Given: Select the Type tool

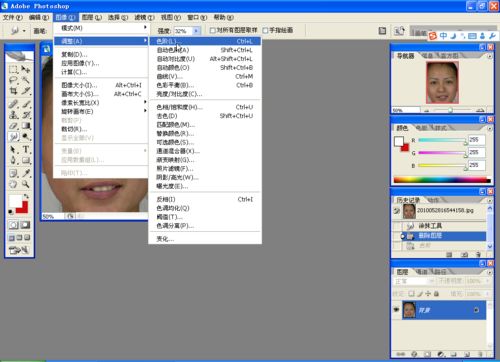Looking at the screenshot, I should point(26,150).
